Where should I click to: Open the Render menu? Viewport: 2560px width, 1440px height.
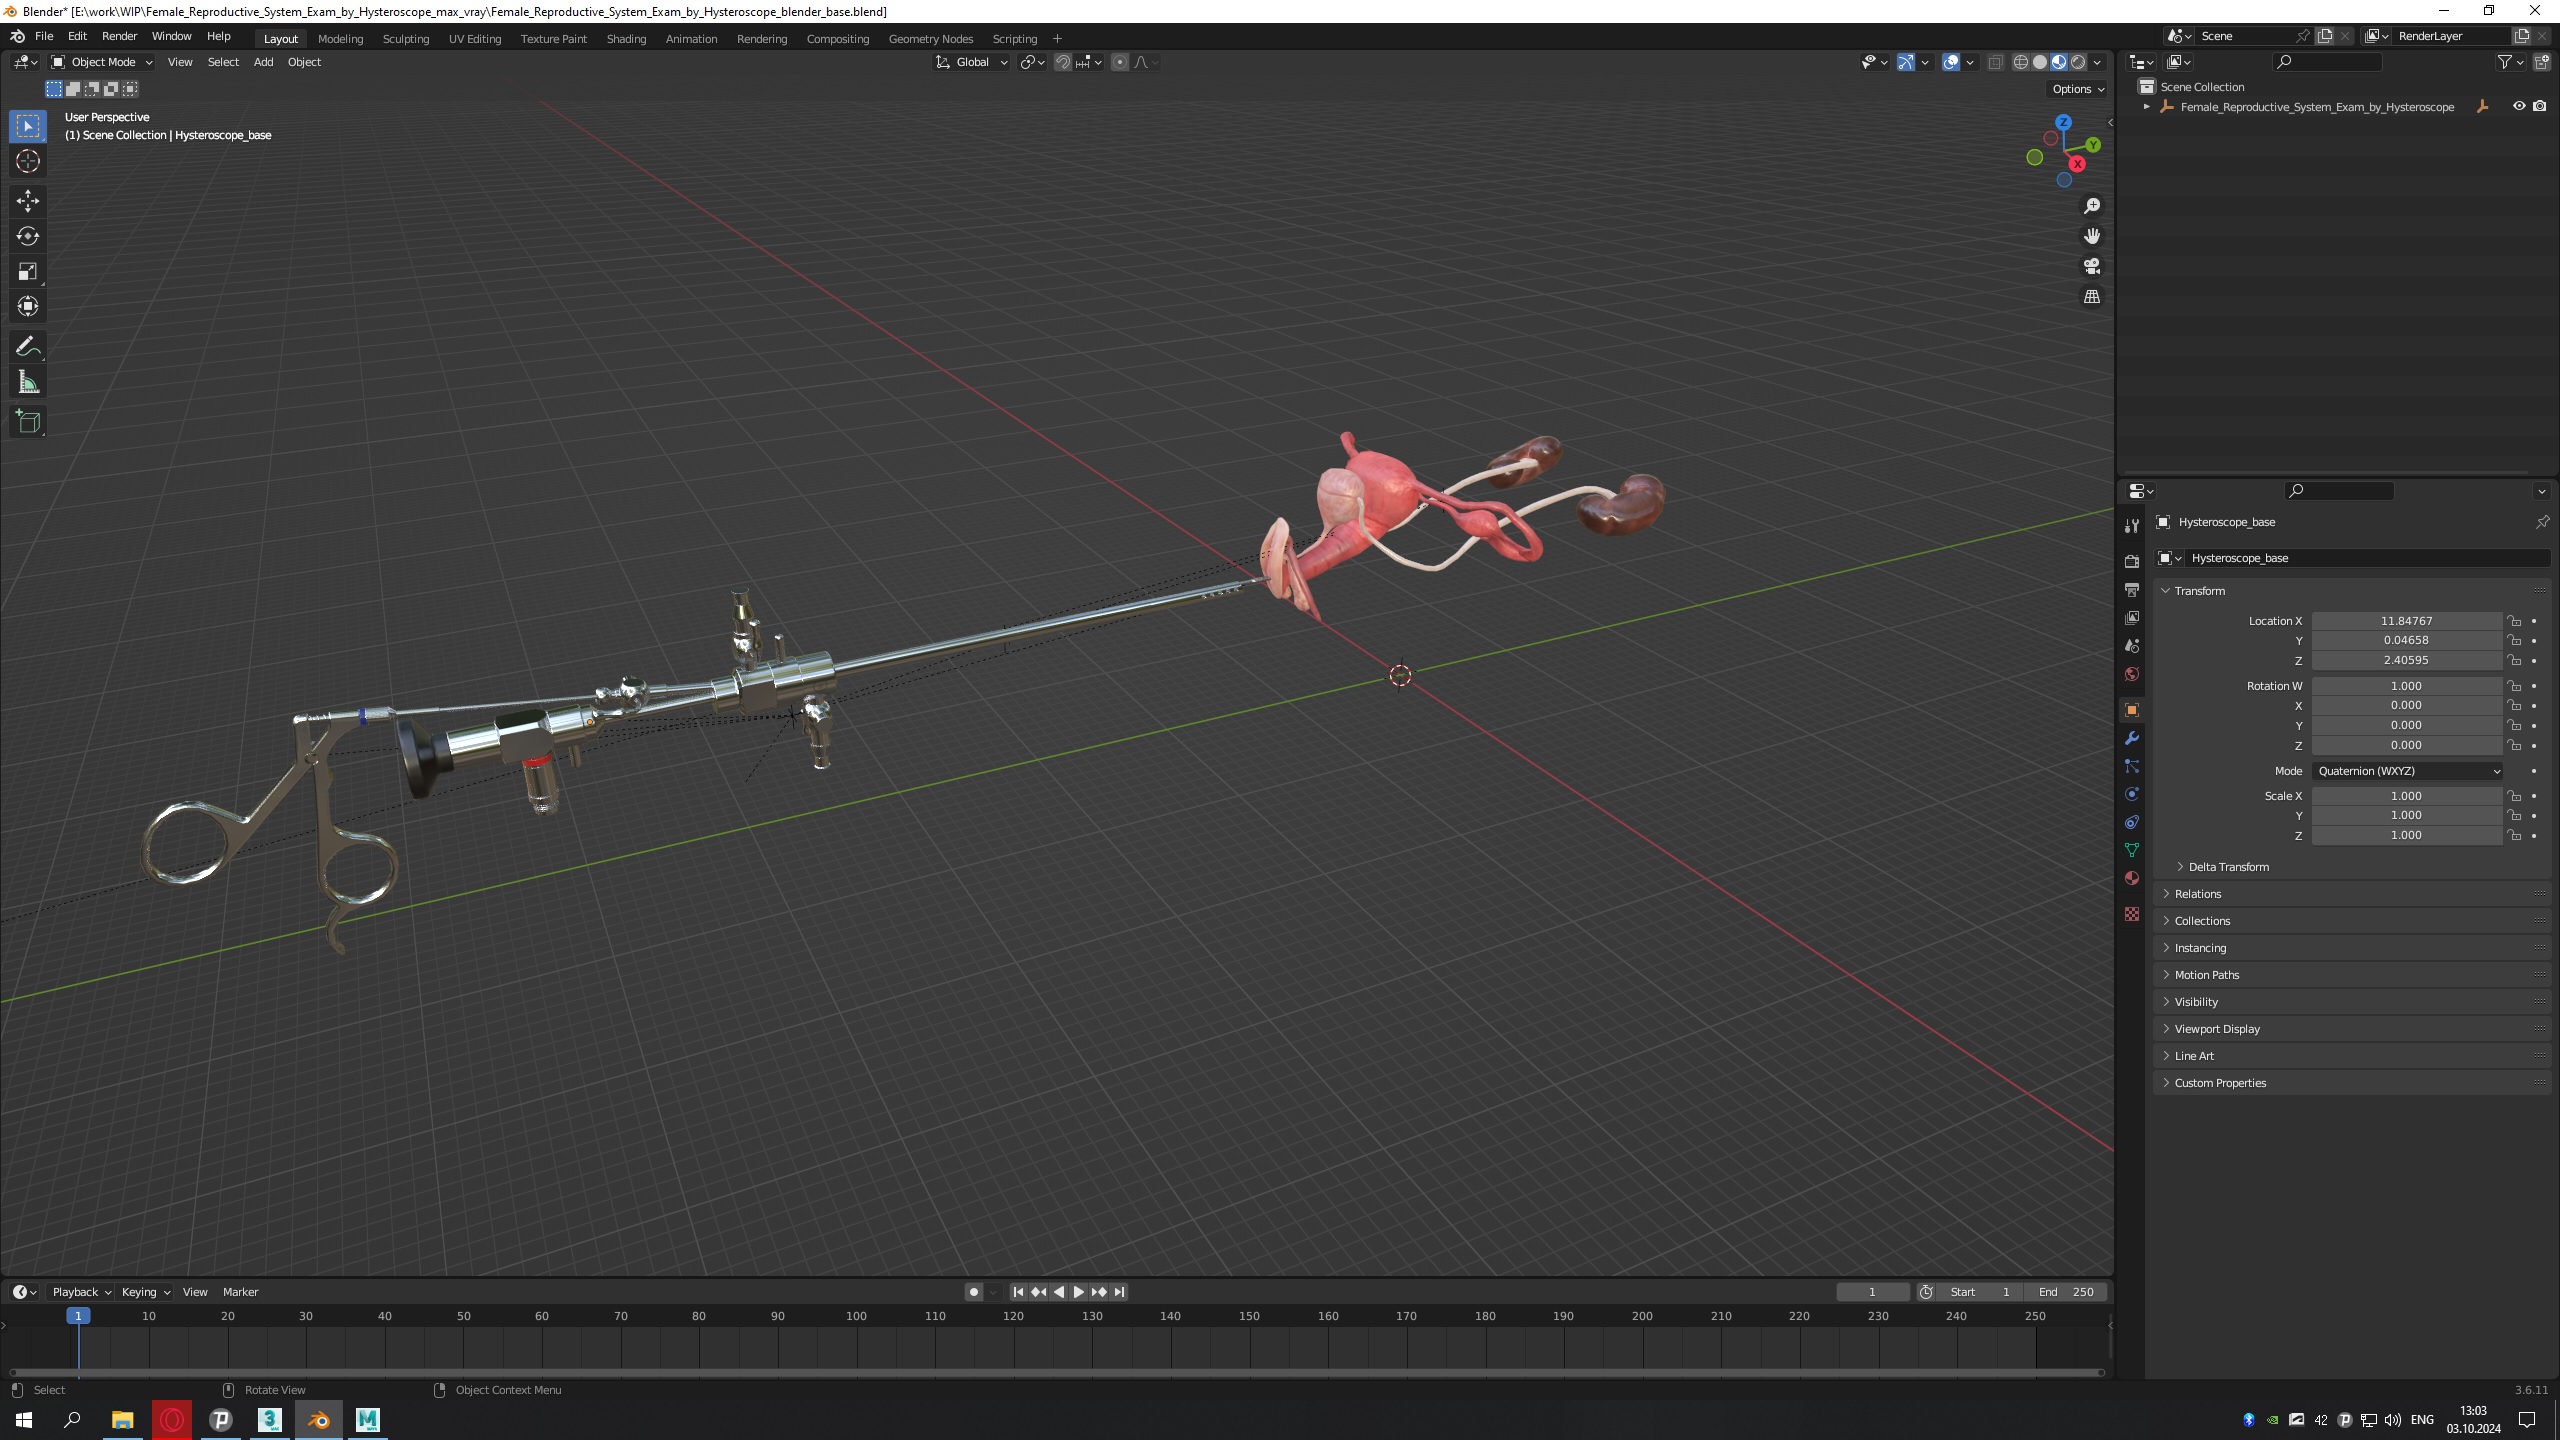pos(119,36)
